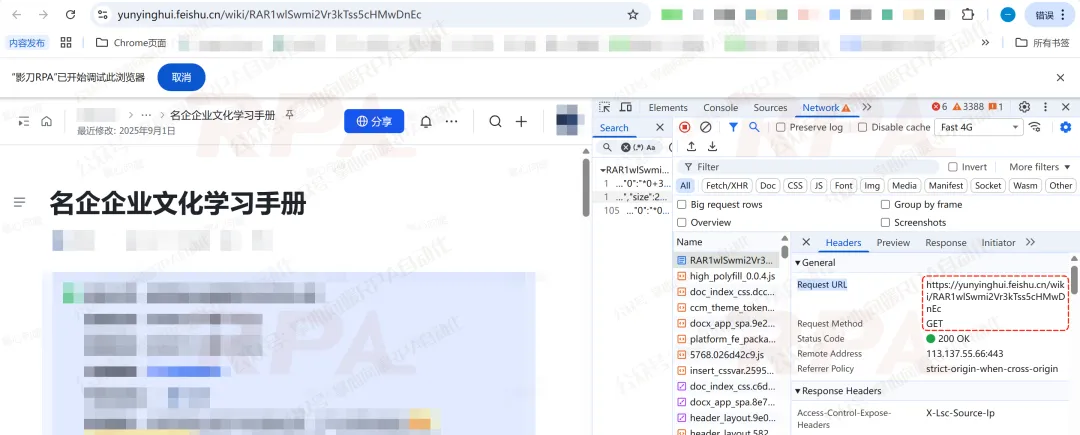Viewport: 1080px width, 435px height.
Task: Enable Preserve log checkbox
Action: pos(780,127)
